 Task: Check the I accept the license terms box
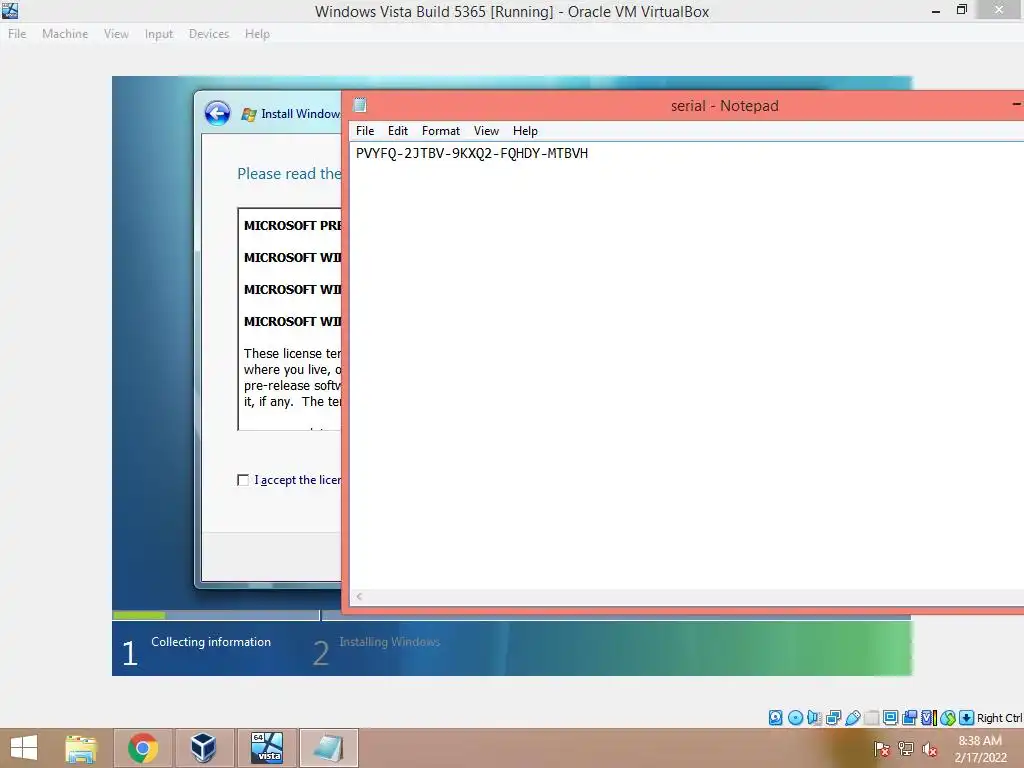pyautogui.click(x=243, y=480)
